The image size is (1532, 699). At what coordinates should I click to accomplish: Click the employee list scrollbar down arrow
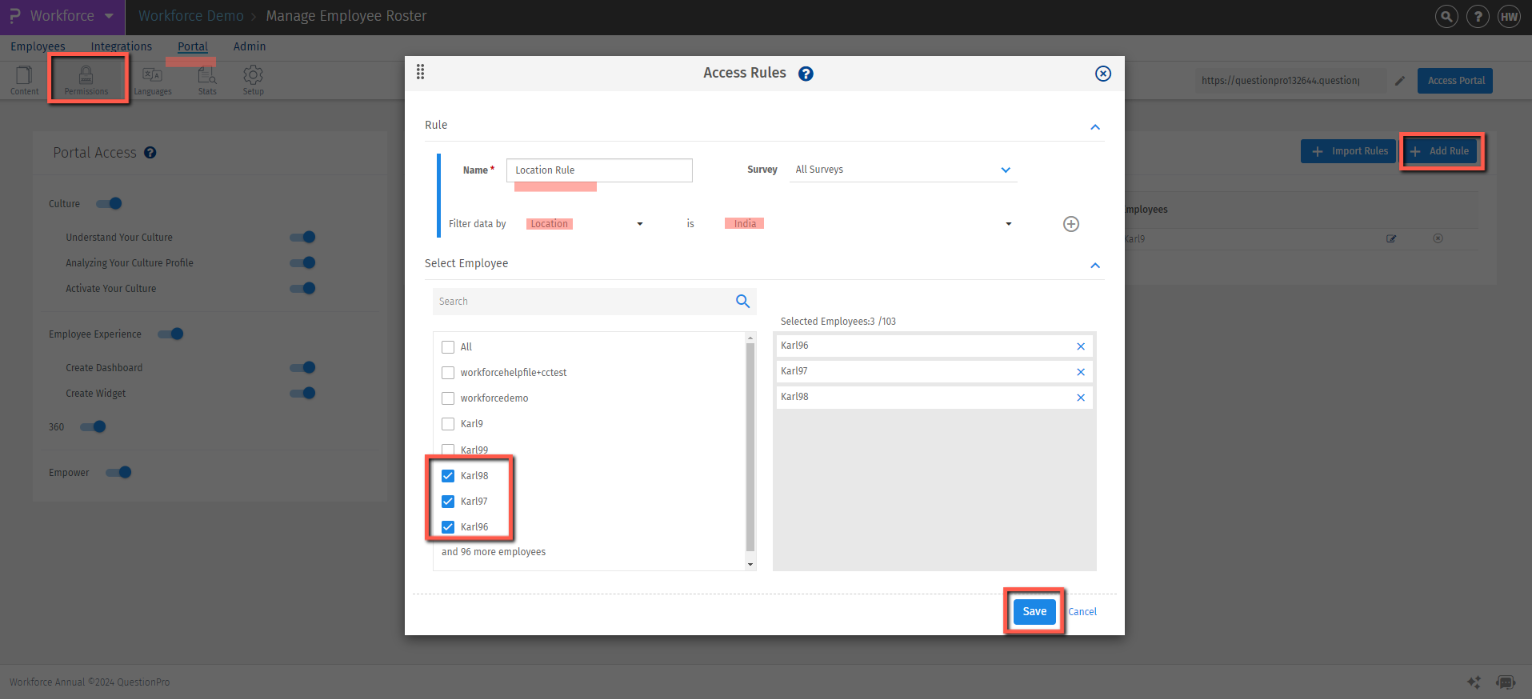tap(751, 565)
